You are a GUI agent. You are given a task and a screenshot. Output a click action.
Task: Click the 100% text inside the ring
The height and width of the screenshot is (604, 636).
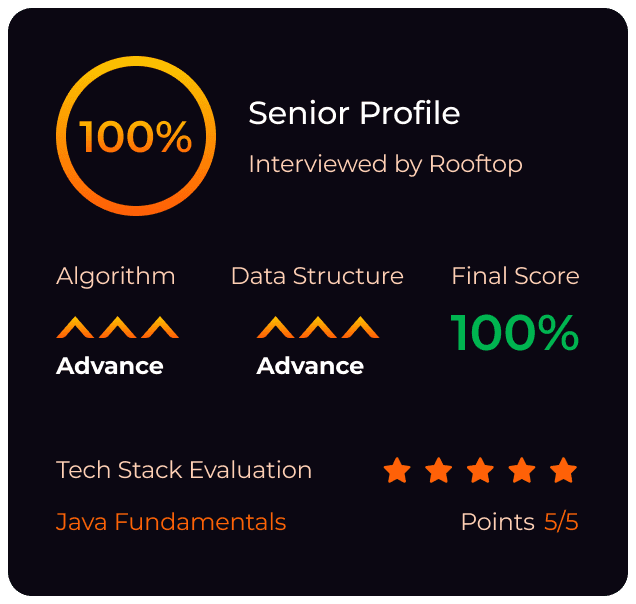click(136, 137)
